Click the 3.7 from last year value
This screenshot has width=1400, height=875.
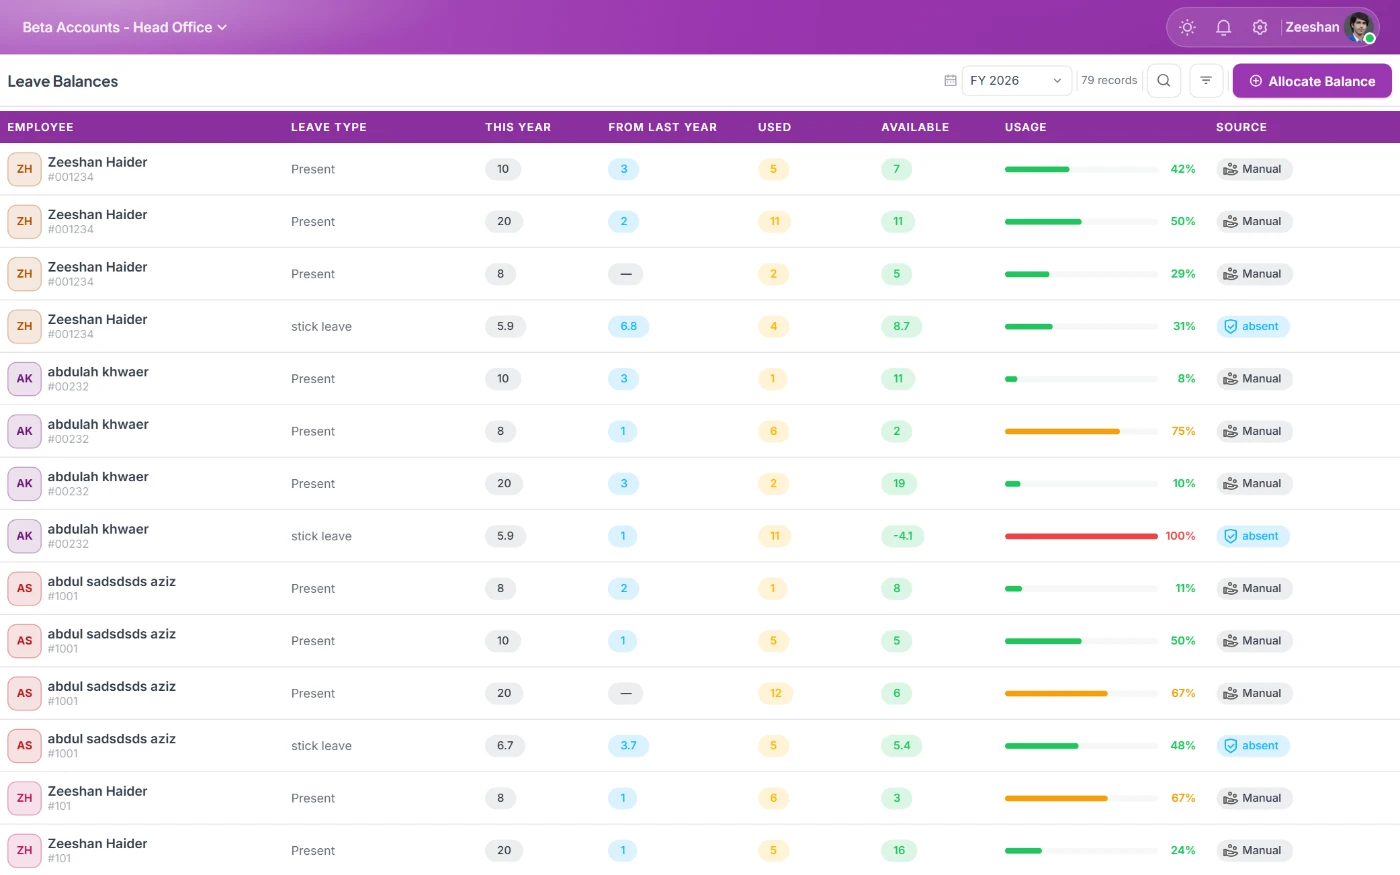628,746
